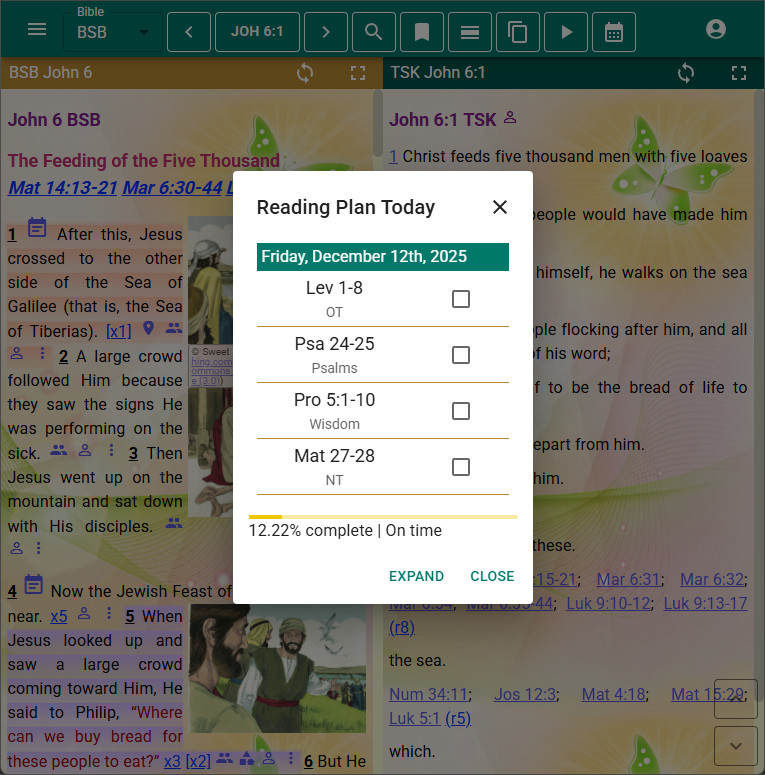Check the Psa 24-25 reading checkbox

coord(461,355)
